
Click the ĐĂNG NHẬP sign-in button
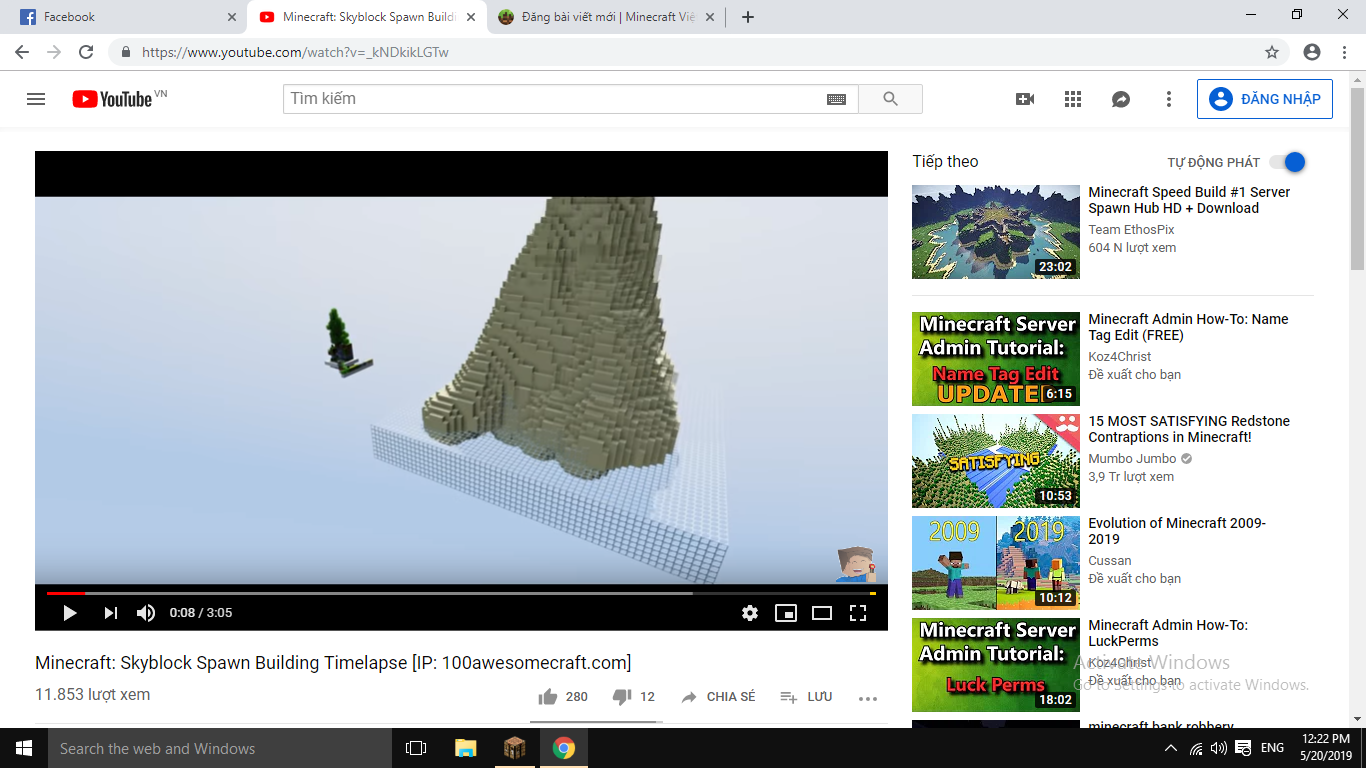tap(1265, 99)
